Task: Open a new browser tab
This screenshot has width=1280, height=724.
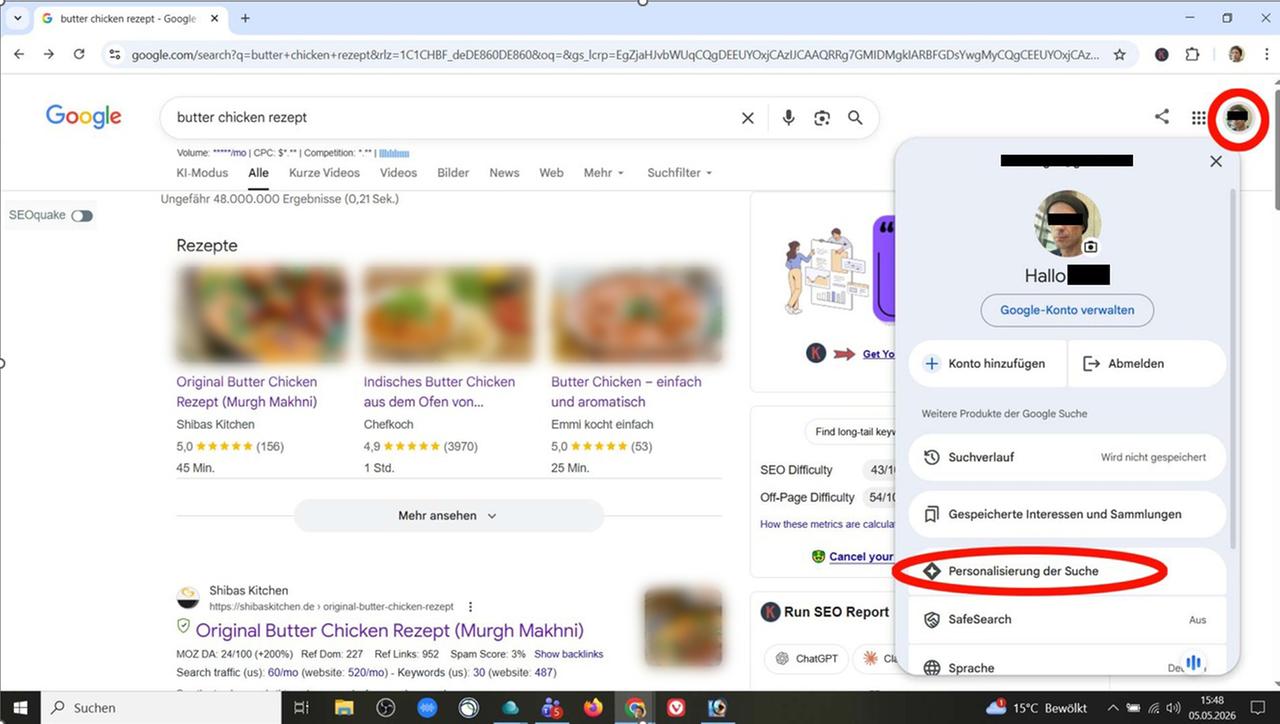Action: point(245,18)
